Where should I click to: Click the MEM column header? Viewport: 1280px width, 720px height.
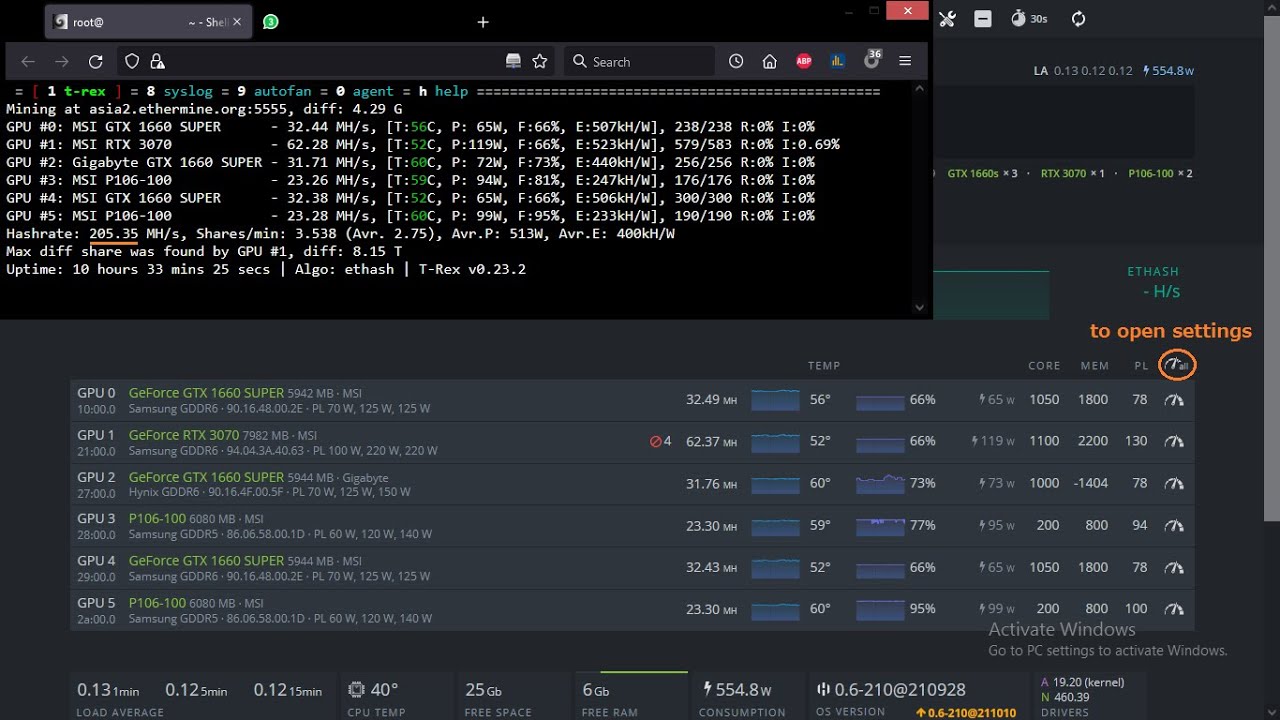coord(1095,366)
